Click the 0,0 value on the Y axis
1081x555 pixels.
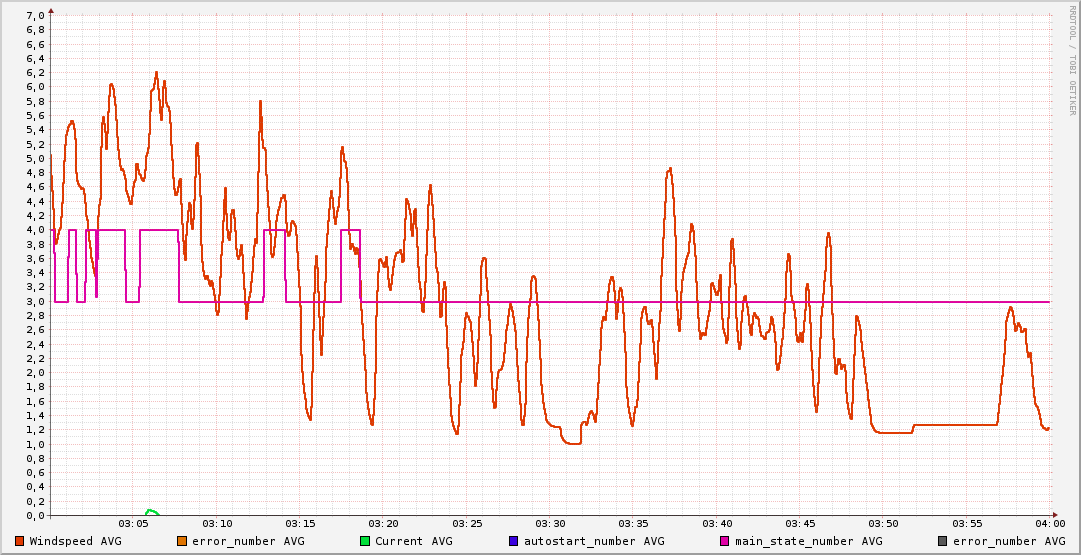[x=34, y=516]
